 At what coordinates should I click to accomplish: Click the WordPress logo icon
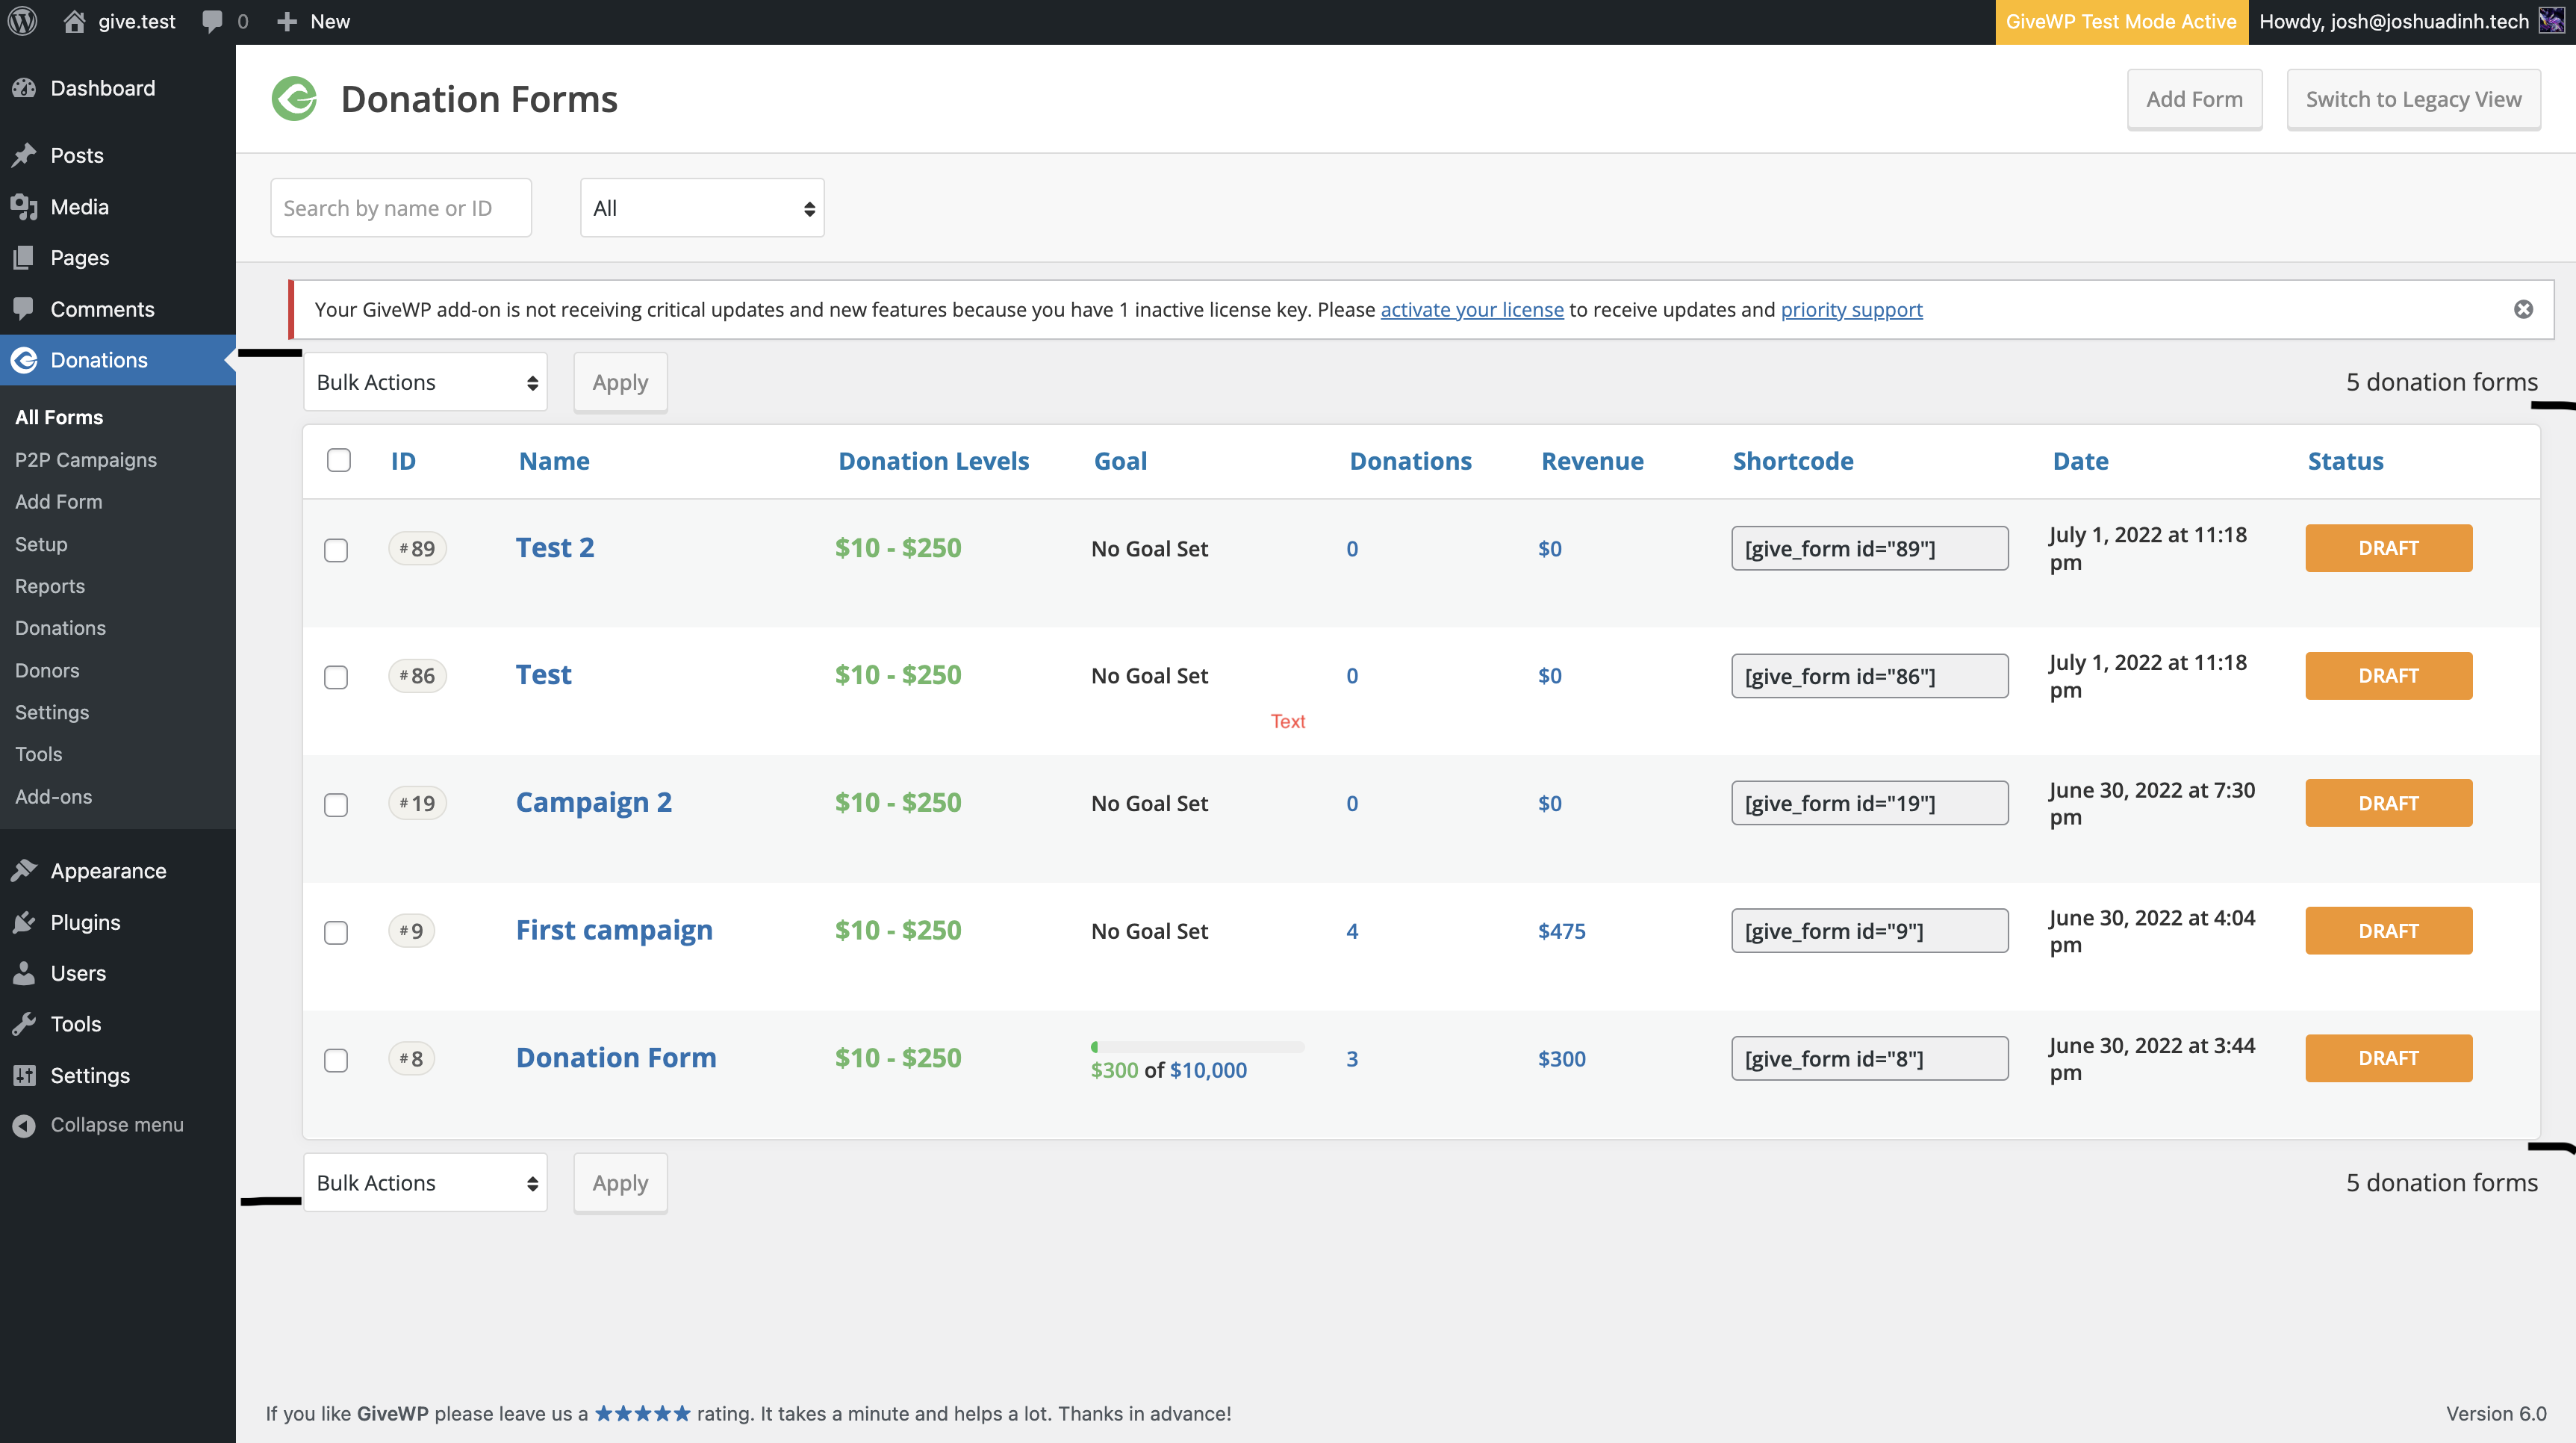(23, 21)
